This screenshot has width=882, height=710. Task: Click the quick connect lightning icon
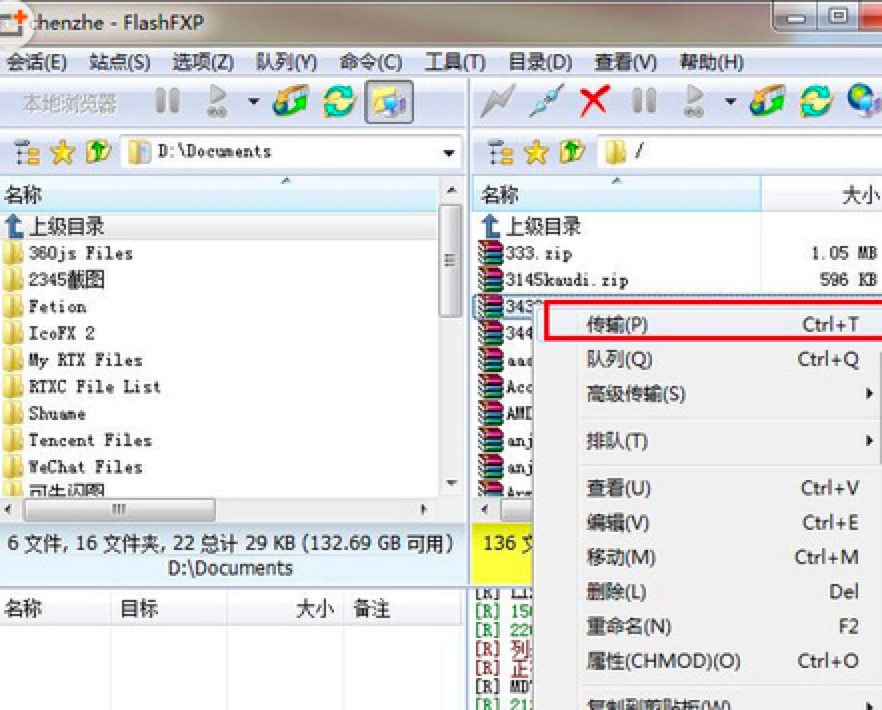496,102
